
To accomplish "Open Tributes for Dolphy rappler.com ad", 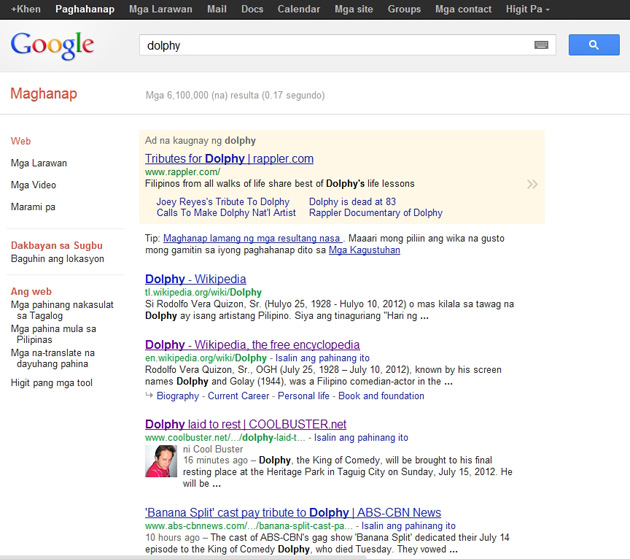I will pyautogui.click(x=229, y=159).
